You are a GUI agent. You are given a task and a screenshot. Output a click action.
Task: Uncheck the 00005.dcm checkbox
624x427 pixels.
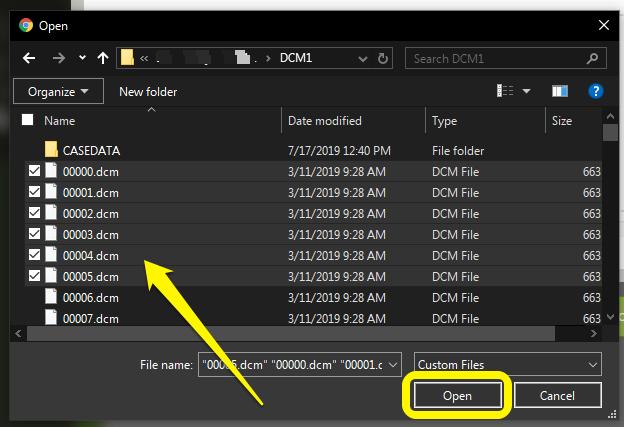point(35,275)
